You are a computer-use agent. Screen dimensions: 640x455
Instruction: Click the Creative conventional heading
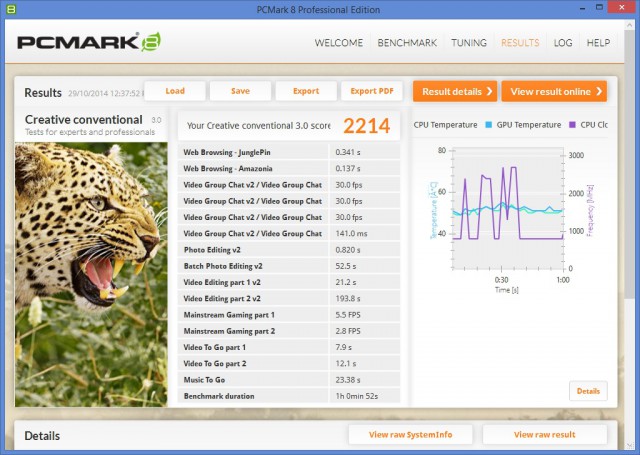click(84, 120)
